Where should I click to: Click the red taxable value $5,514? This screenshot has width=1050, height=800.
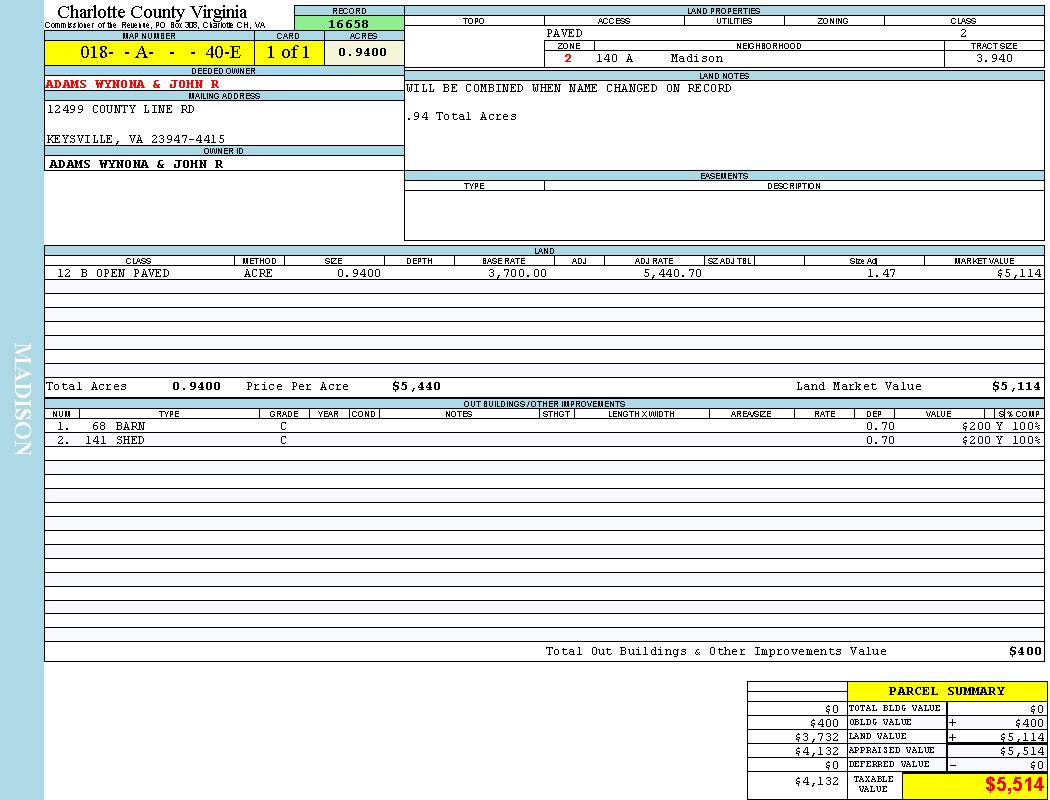coord(1014,785)
